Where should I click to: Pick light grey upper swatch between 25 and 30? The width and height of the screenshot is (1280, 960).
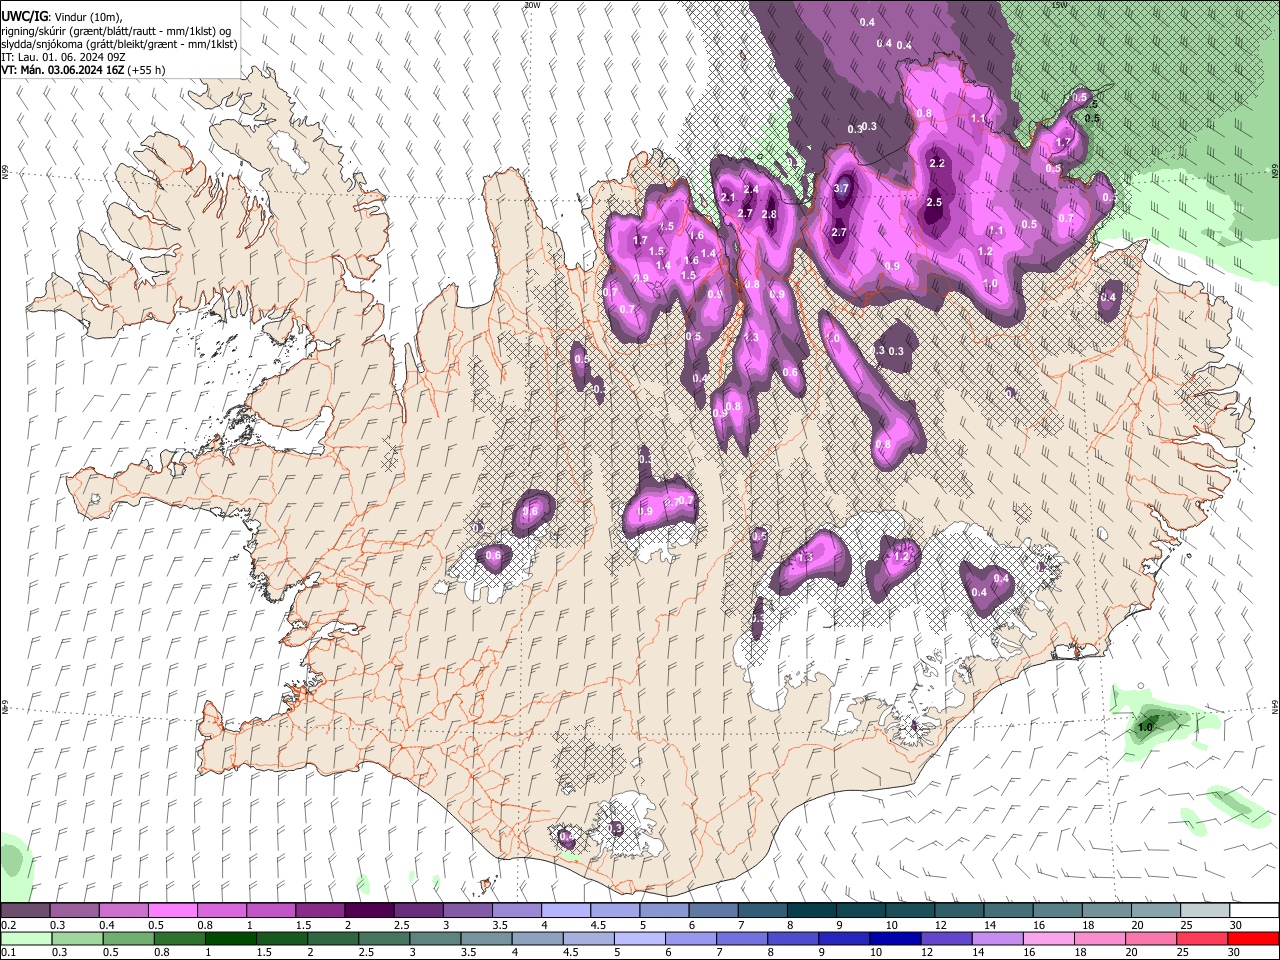(1205, 911)
